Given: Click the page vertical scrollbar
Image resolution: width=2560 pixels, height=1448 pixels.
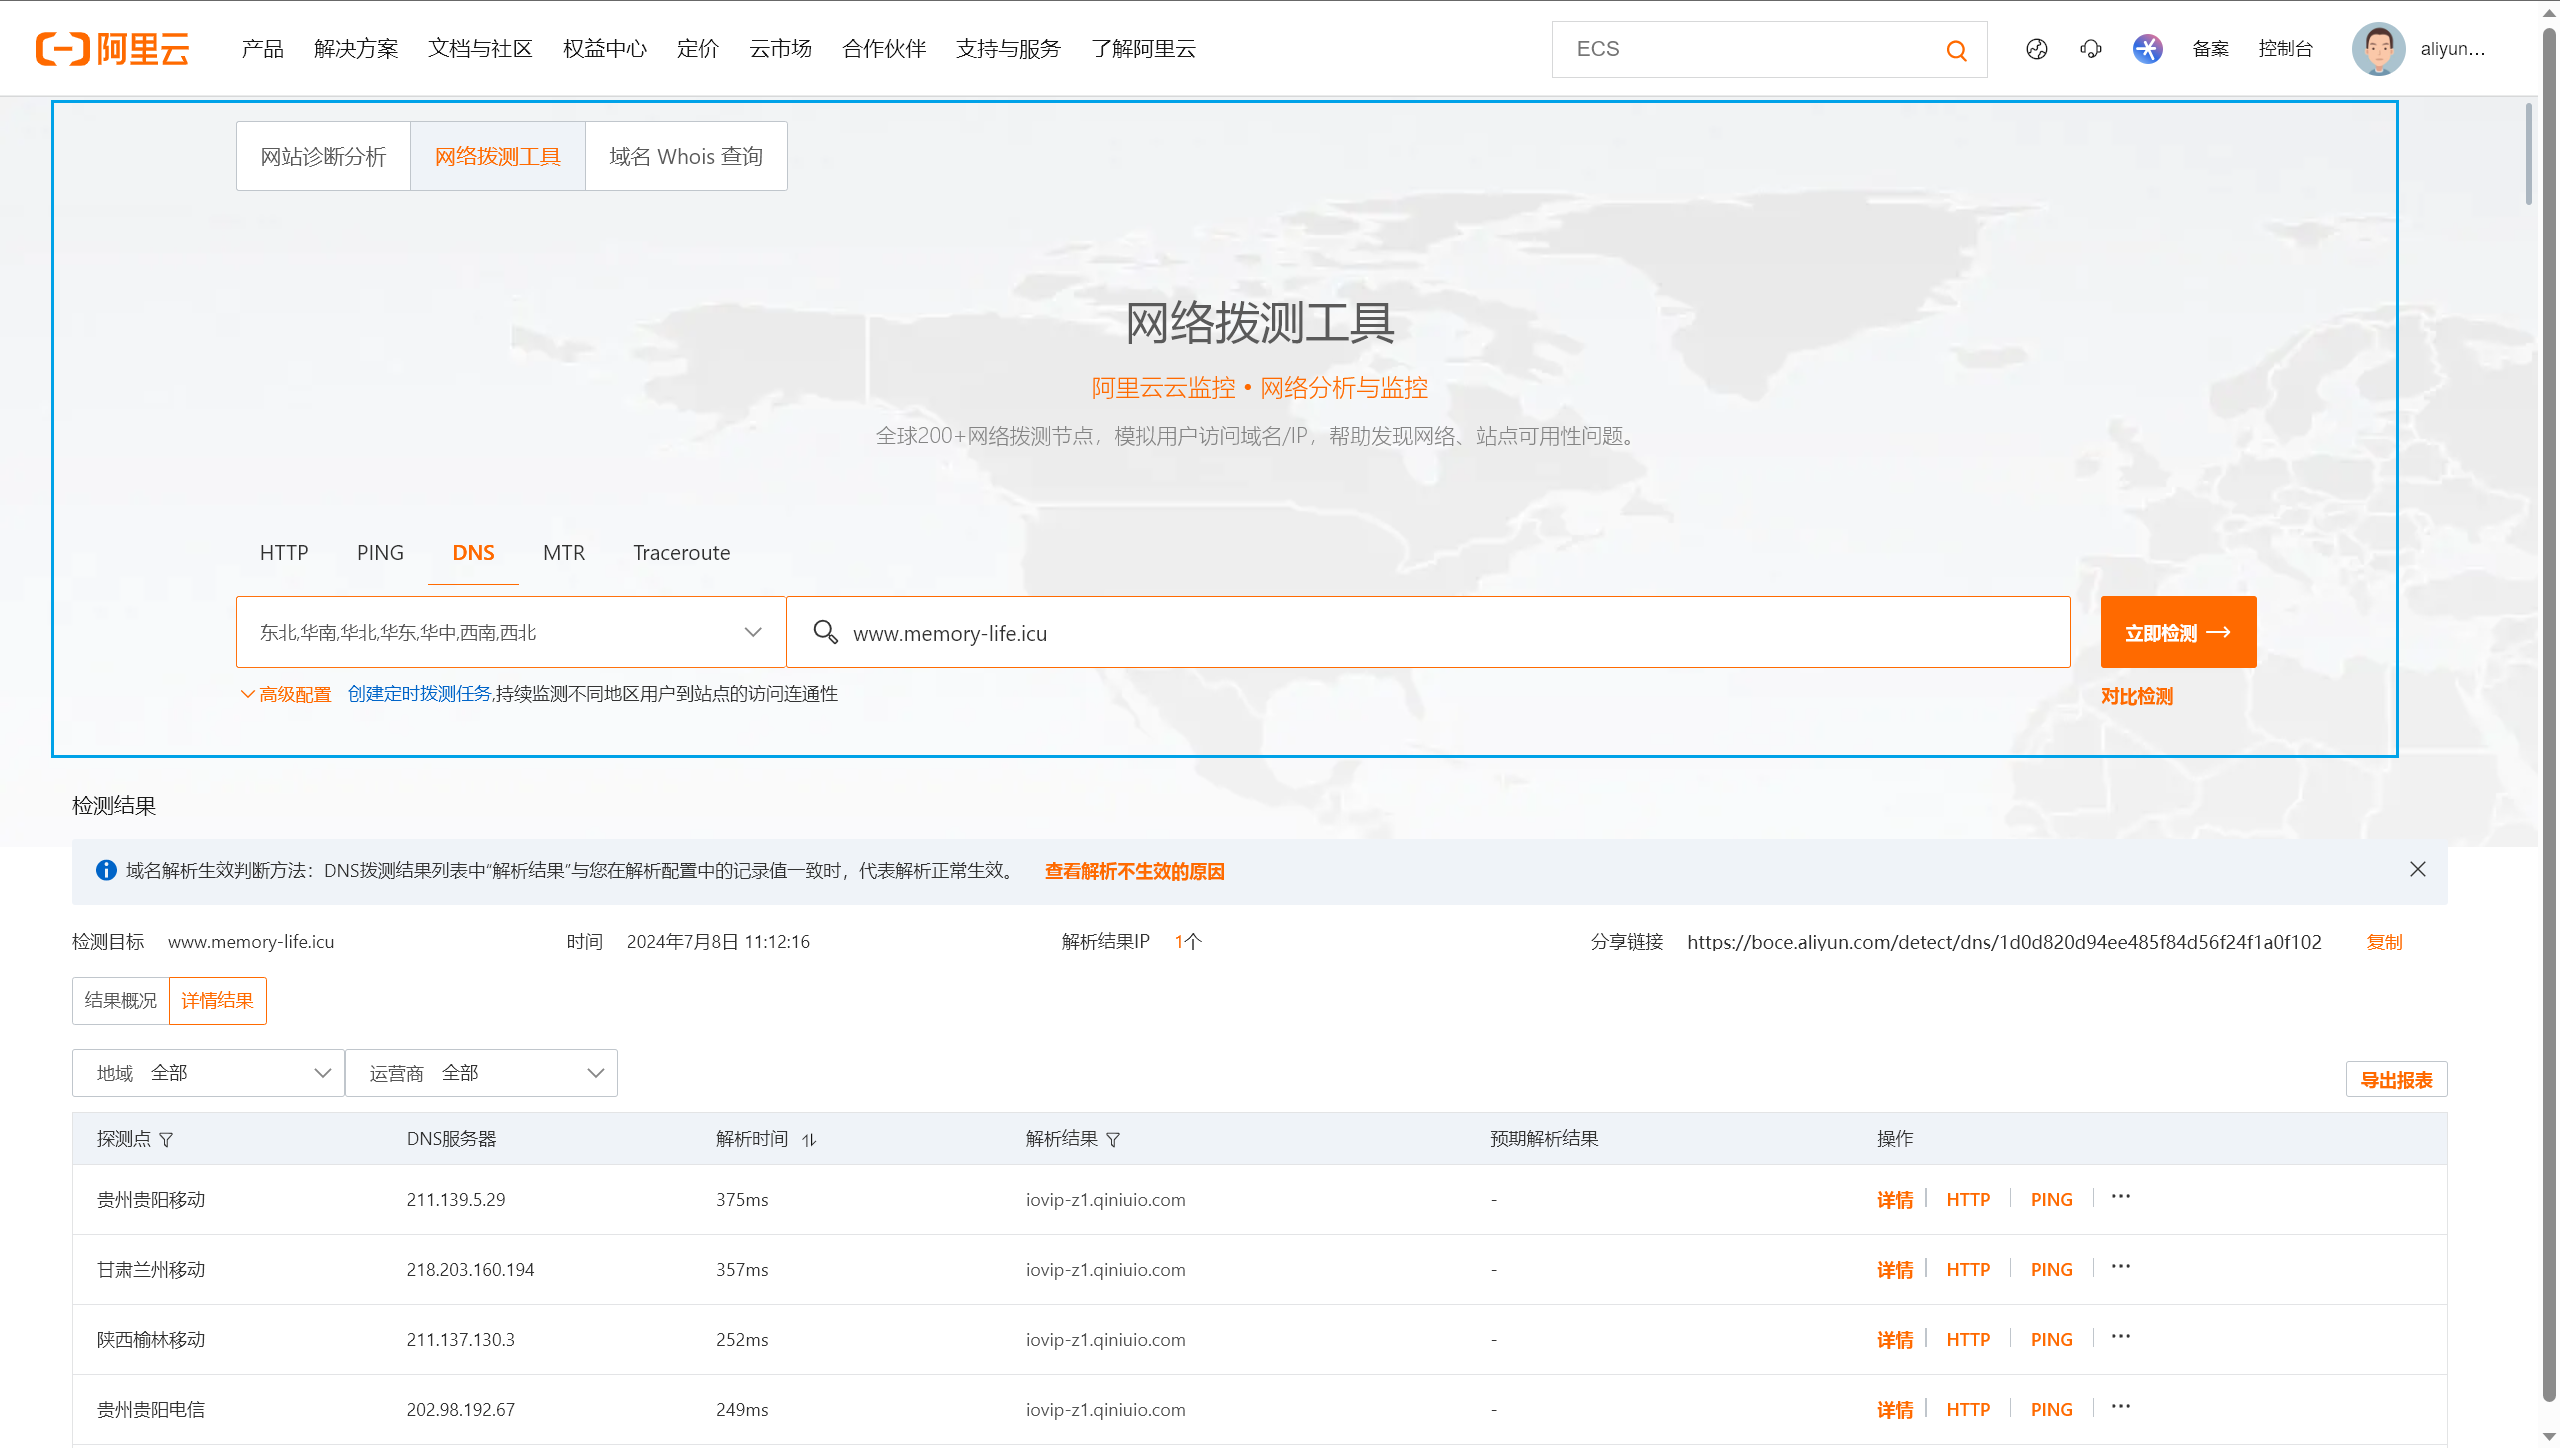Looking at the screenshot, I should coord(2549,715).
